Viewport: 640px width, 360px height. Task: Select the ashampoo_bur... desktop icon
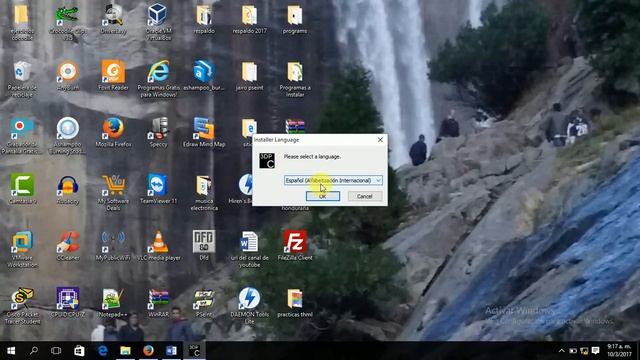coord(204,76)
